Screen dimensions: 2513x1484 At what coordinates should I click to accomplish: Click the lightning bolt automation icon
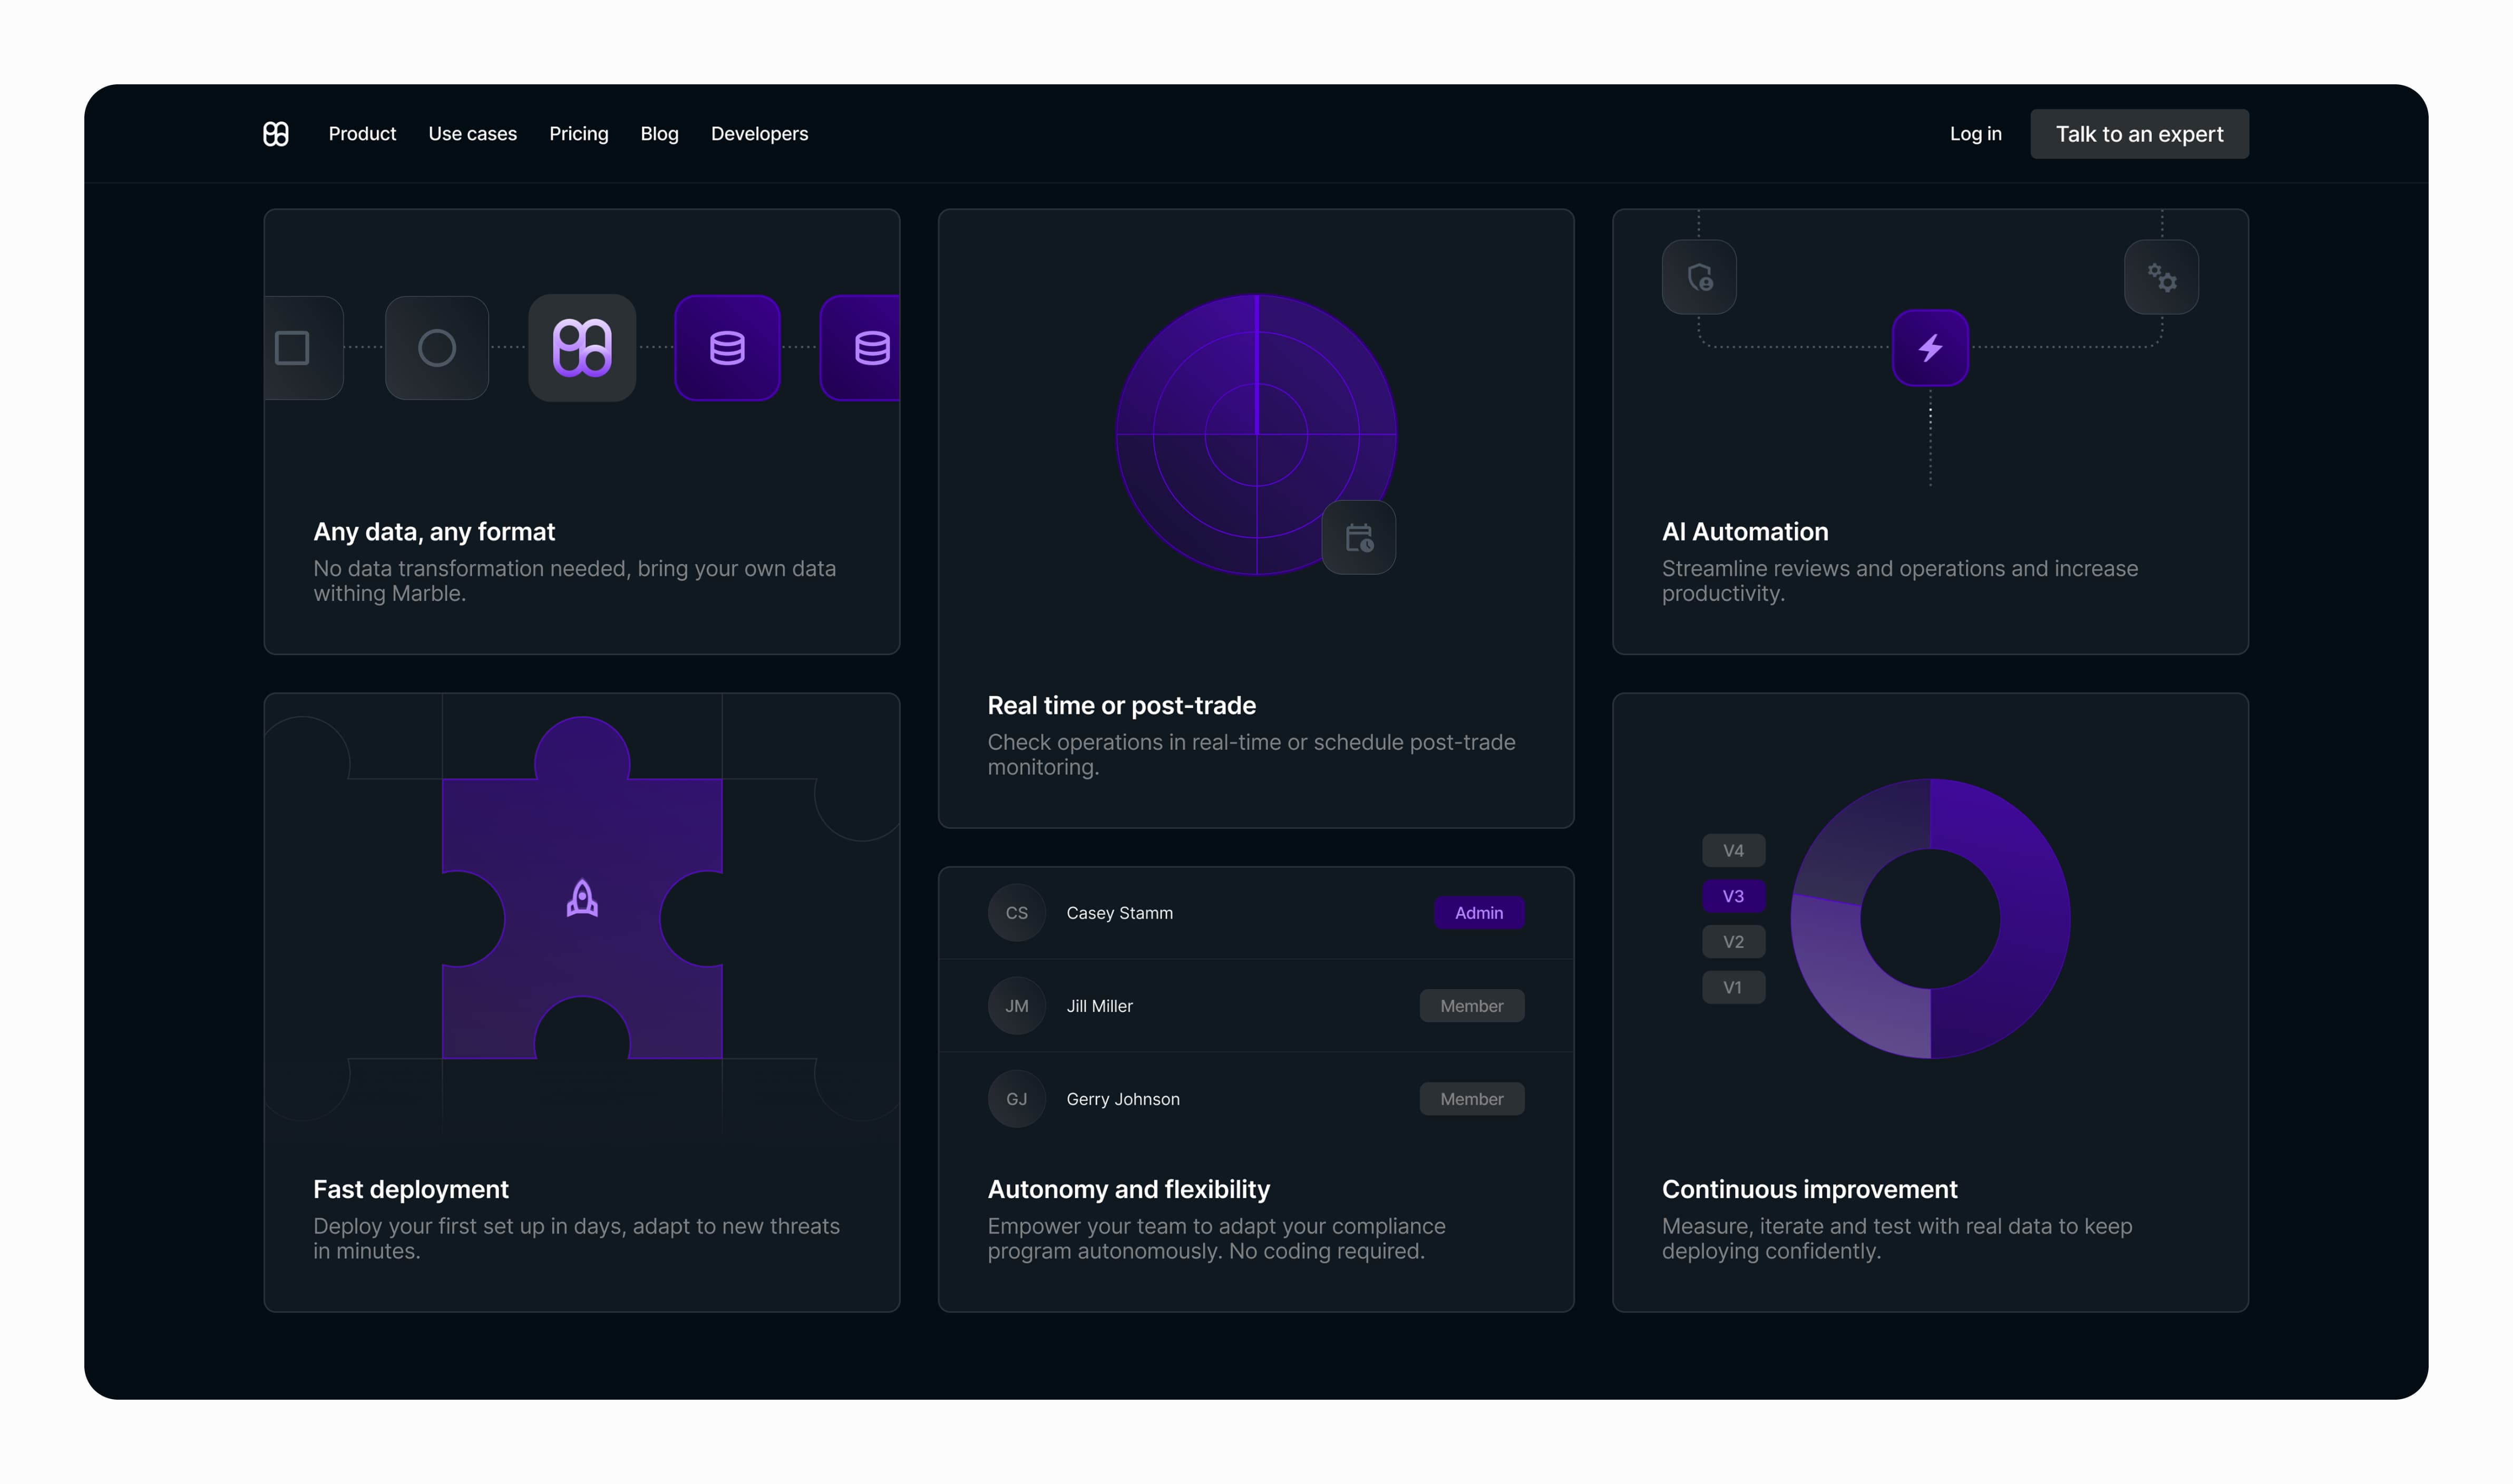click(x=1930, y=348)
